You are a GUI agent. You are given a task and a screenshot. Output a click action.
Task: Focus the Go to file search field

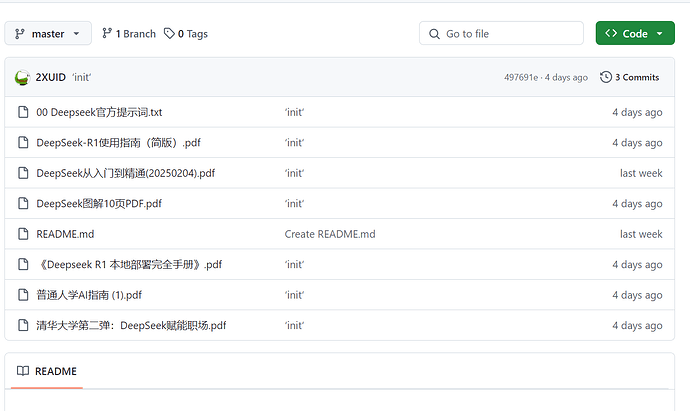tap(501, 33)
